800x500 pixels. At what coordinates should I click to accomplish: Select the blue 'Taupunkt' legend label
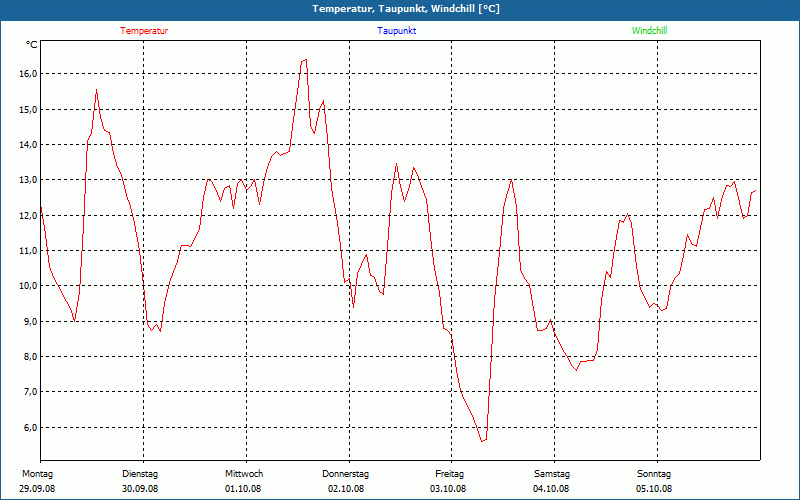(x=396, y=31)
